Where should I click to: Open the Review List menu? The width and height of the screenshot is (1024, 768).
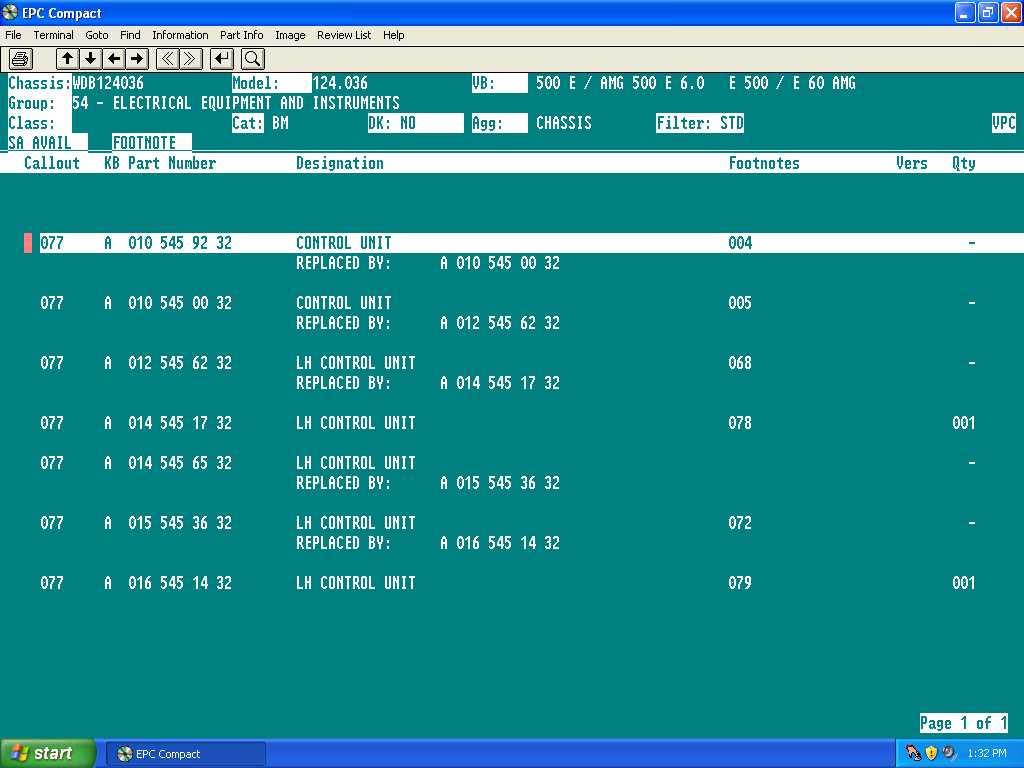[x=344, y=35]
